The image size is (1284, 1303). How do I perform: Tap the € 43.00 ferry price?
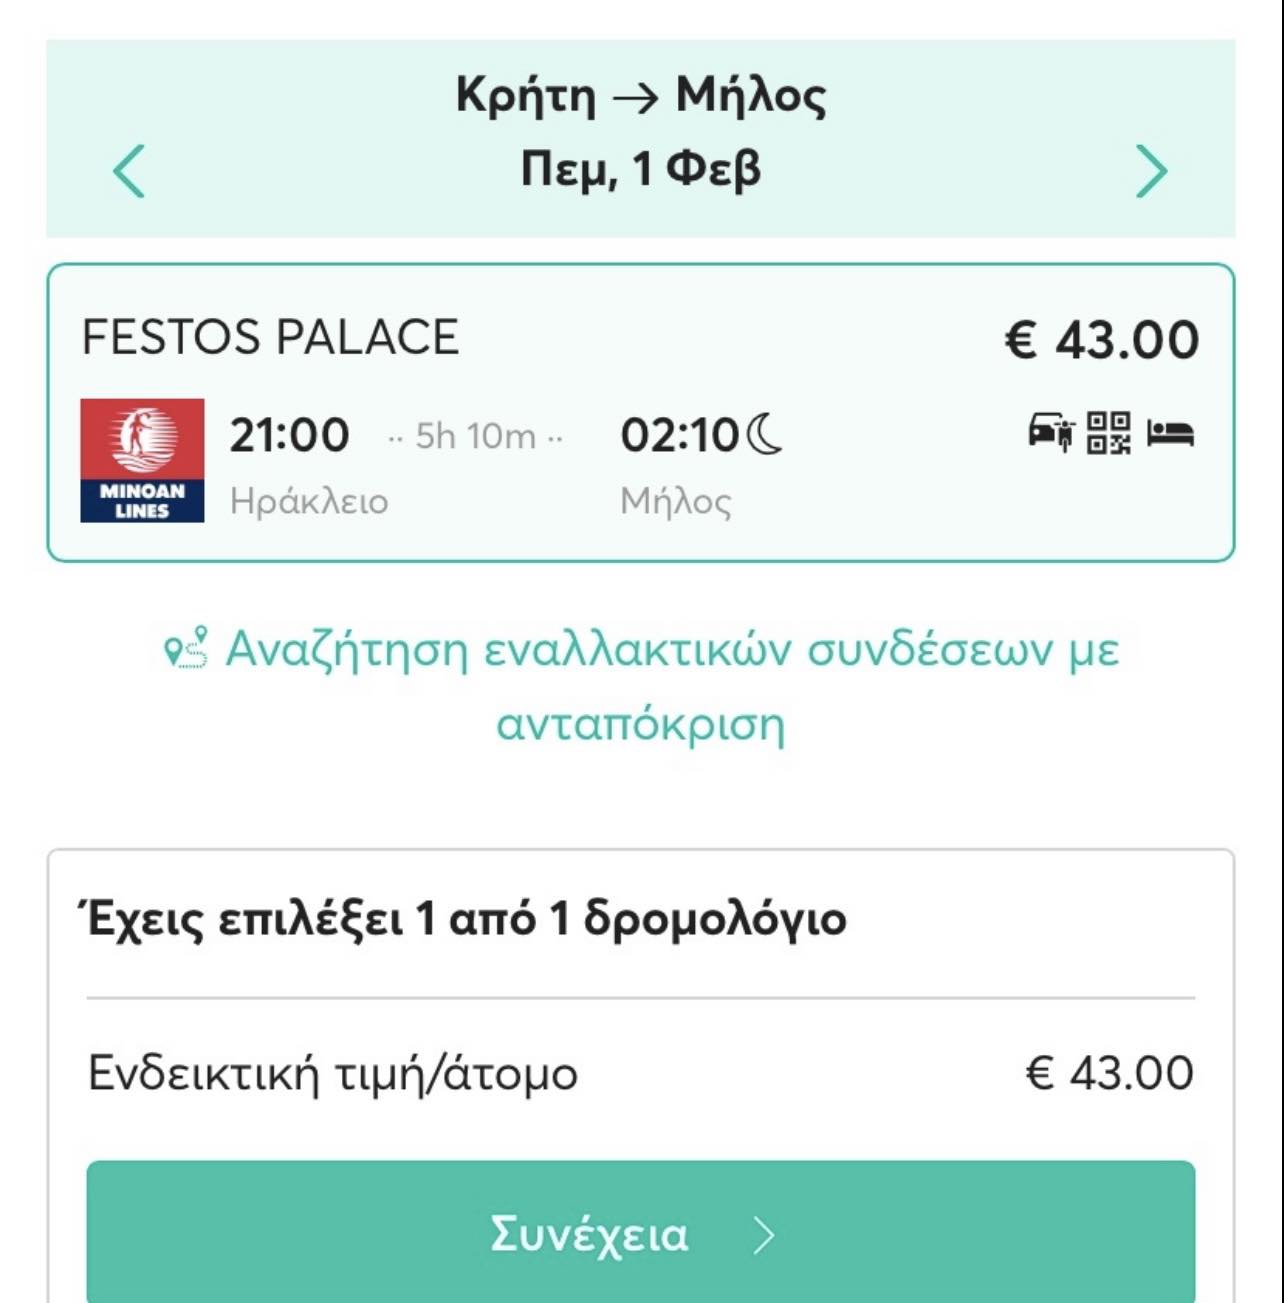point(1101,340)
